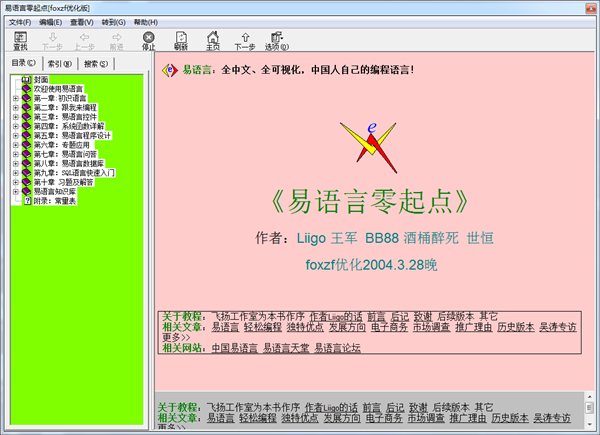Click the book icon beside 第五章:易语言程序设计
This screenshot has width=600, height=435.
tap(26, 135)
